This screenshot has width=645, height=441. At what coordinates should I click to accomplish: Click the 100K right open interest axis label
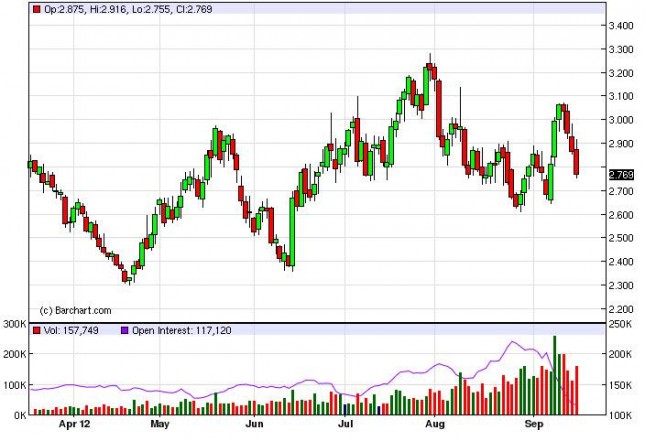coord(620,415)
